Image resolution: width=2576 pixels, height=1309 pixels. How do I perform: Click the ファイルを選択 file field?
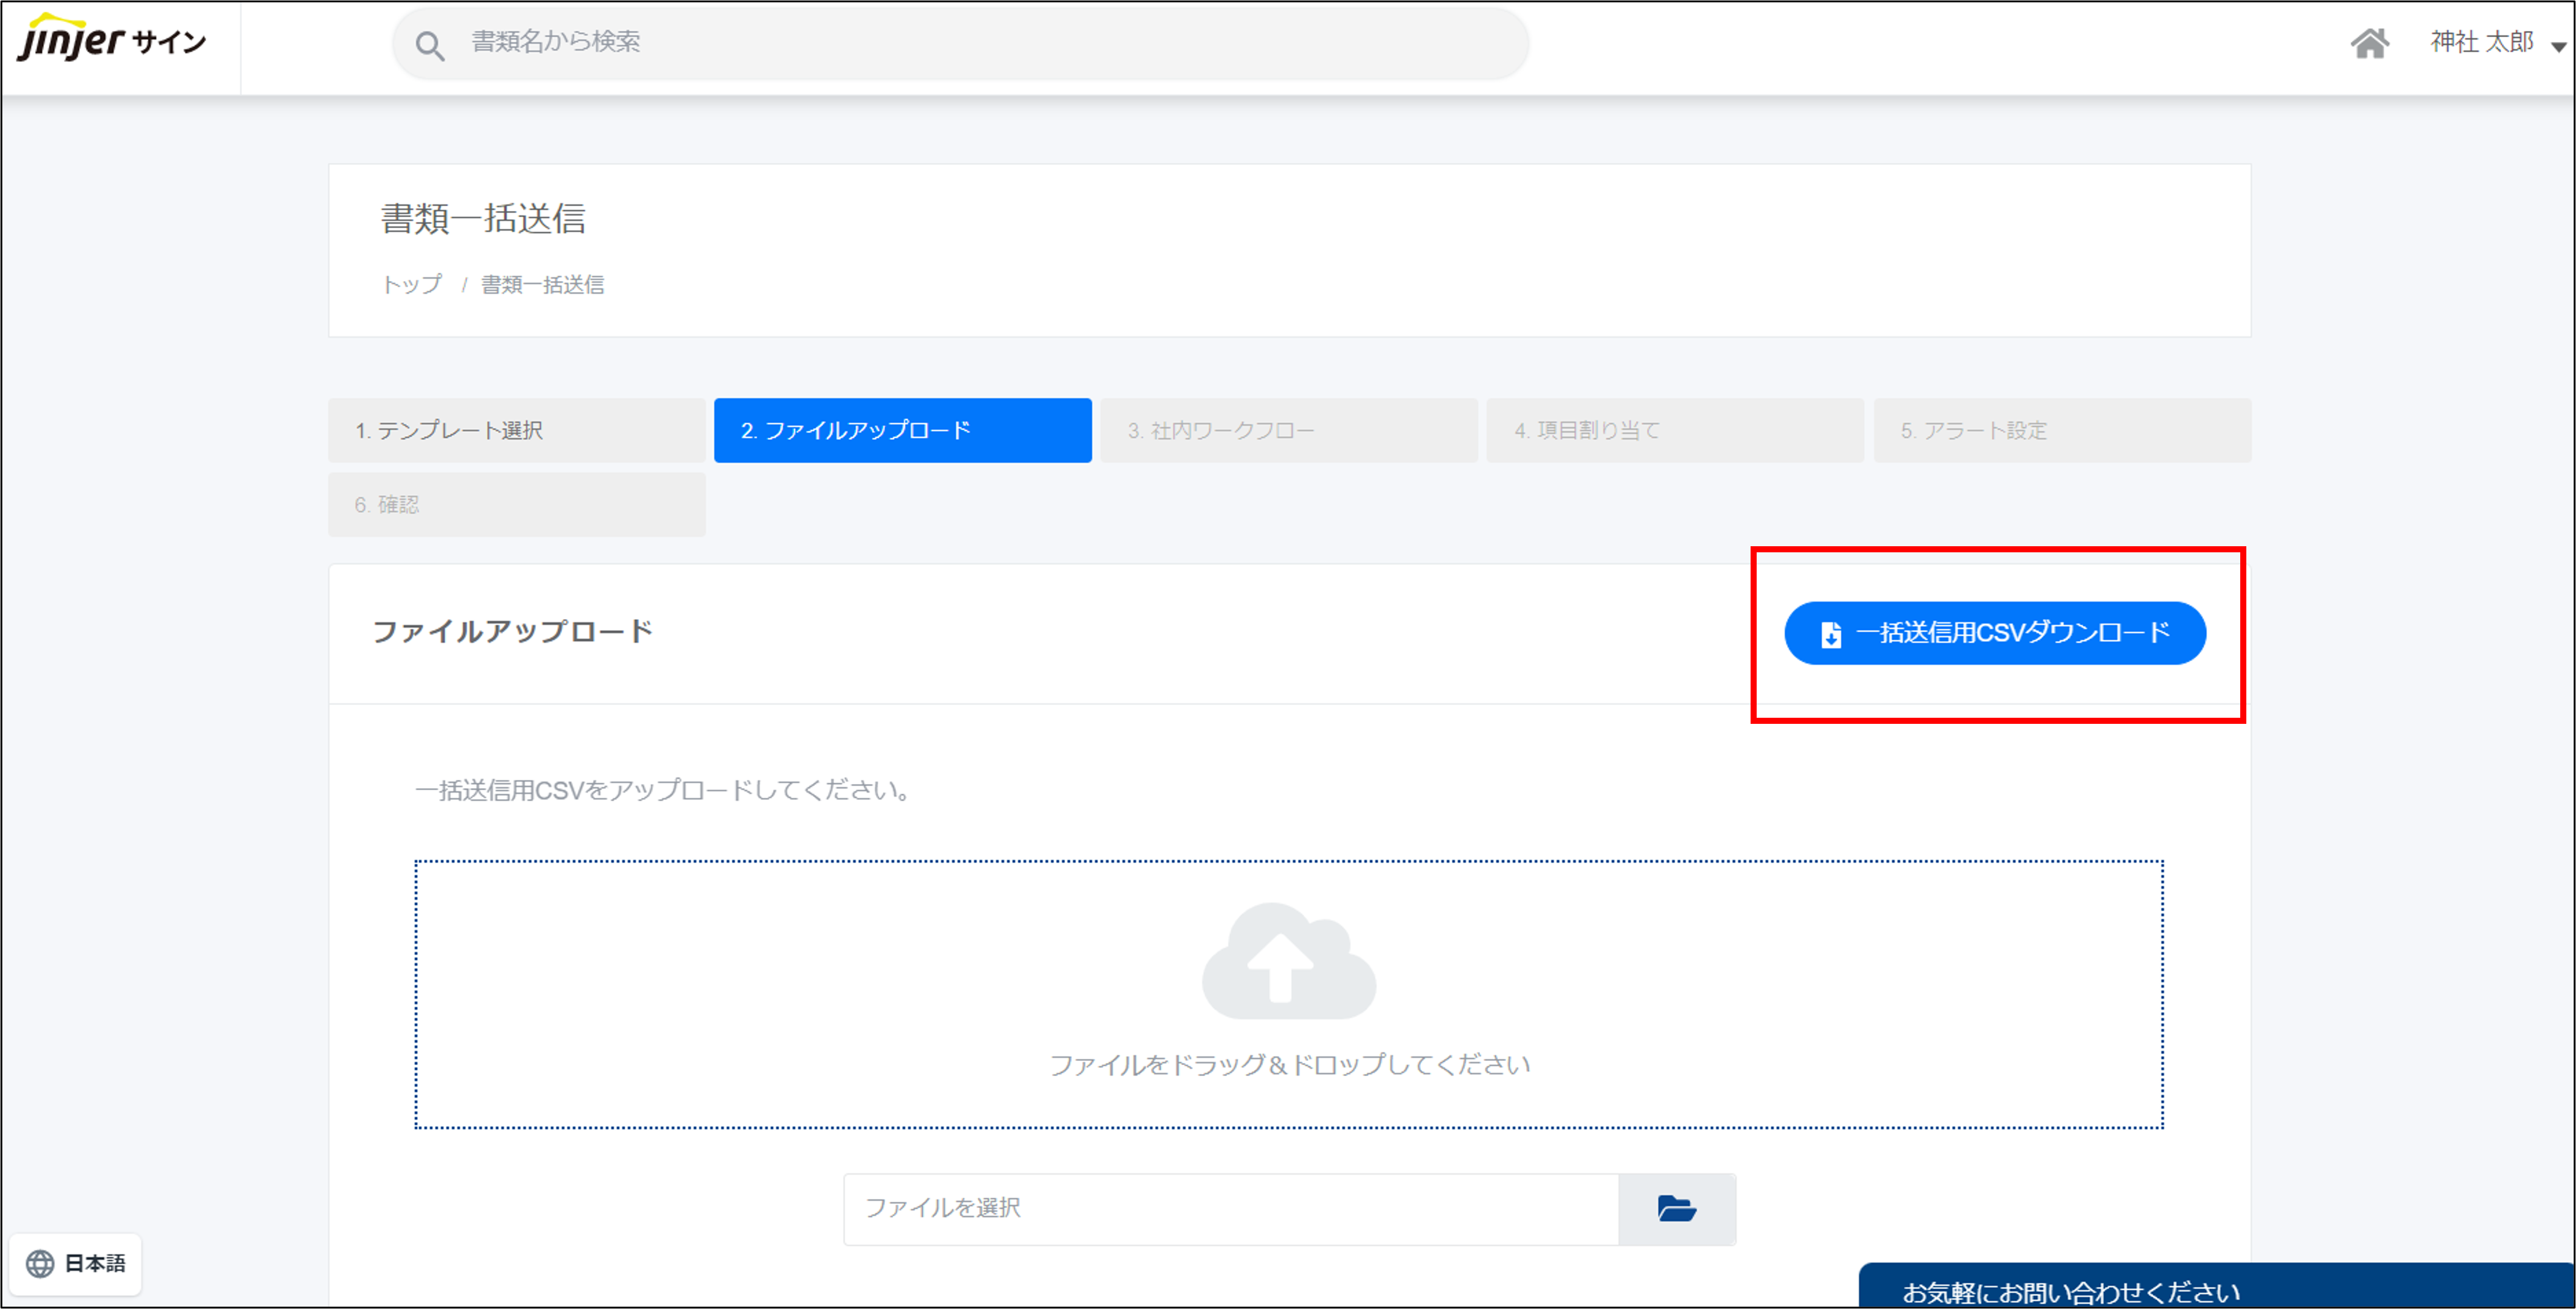1230,1208
